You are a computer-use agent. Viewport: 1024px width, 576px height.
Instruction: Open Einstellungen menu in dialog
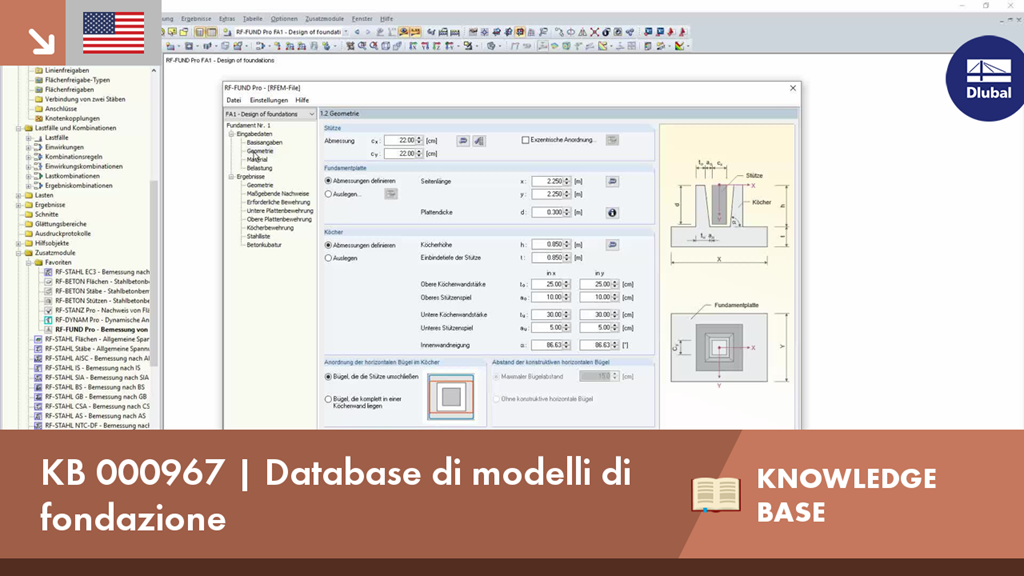268,101
